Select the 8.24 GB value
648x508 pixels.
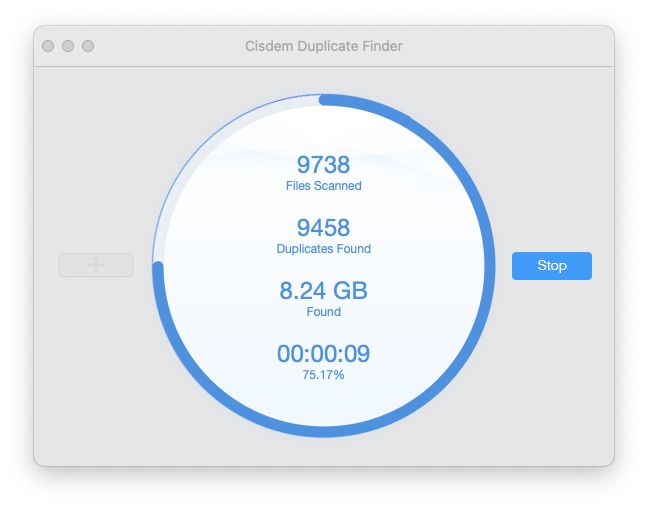(323, 291)
